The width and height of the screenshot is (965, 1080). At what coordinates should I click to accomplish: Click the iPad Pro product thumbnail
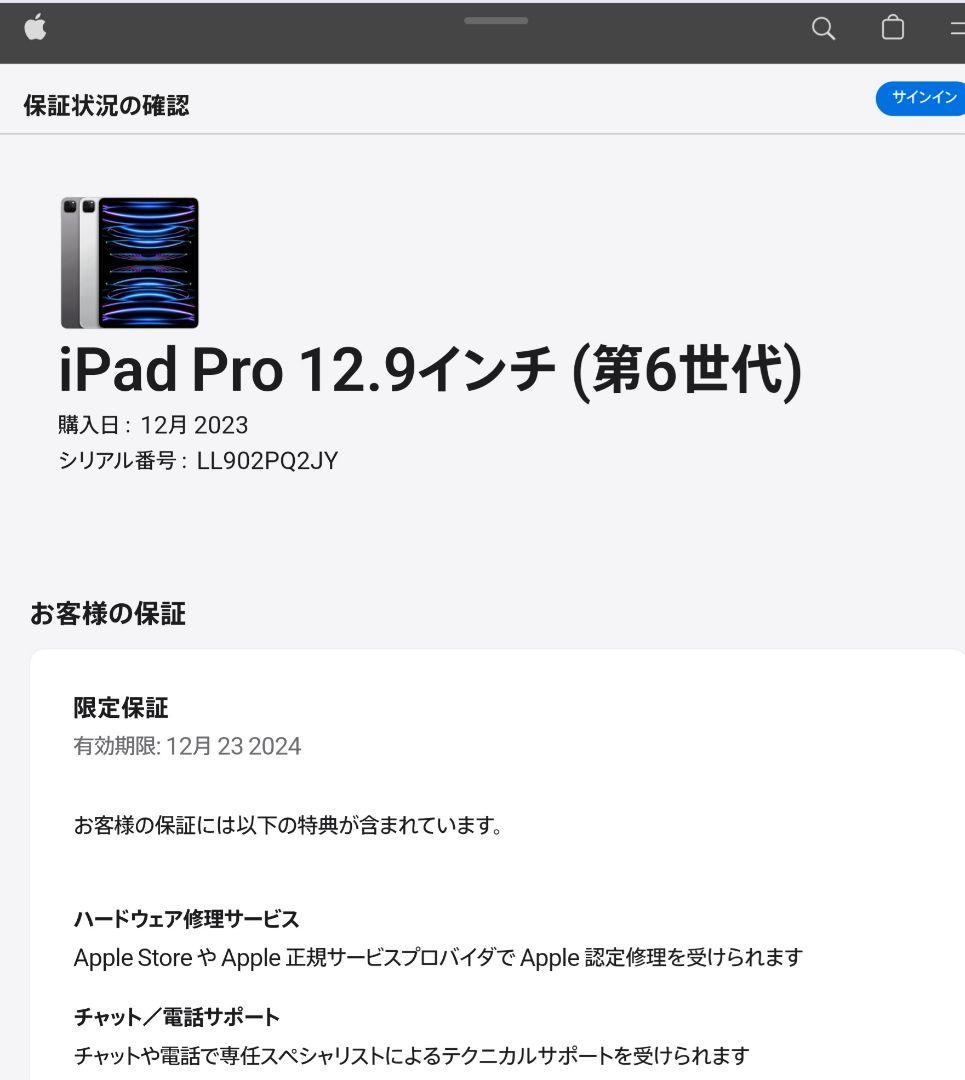[129, 262]
